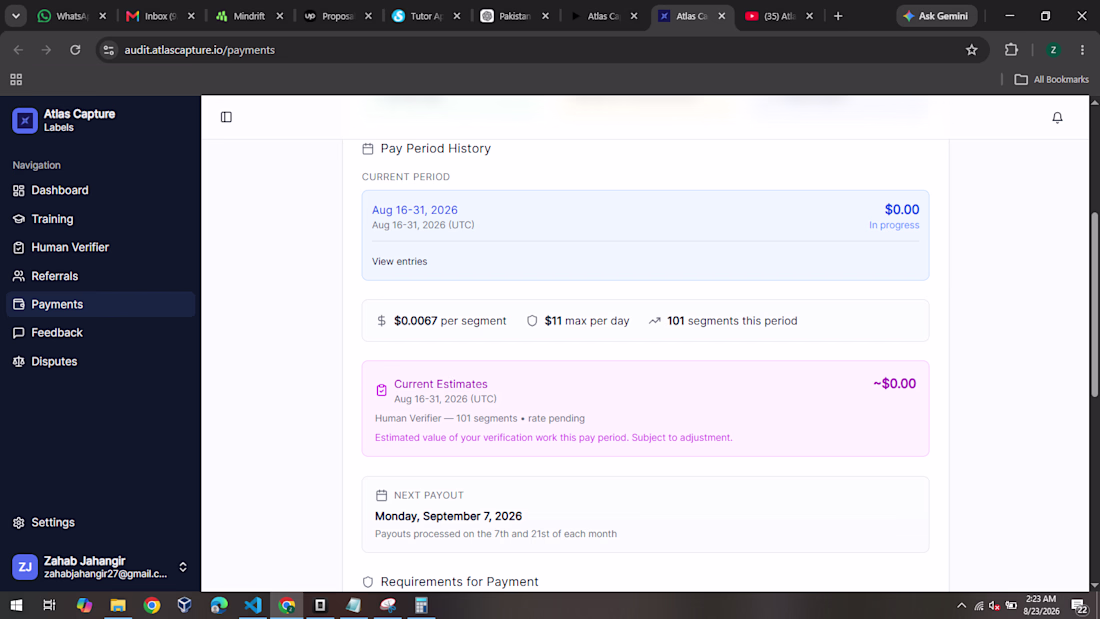Open File Explorer from the taskbar
This screenshot has height=619, width=1100.
(x=118, y=605)
